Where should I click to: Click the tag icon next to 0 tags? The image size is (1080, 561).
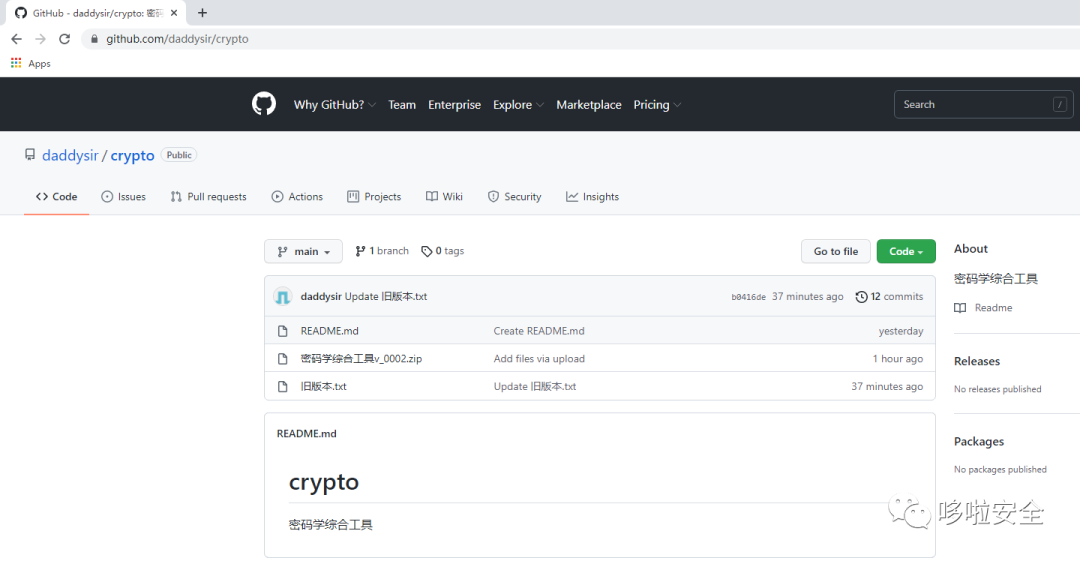click(x=427, y=252)
